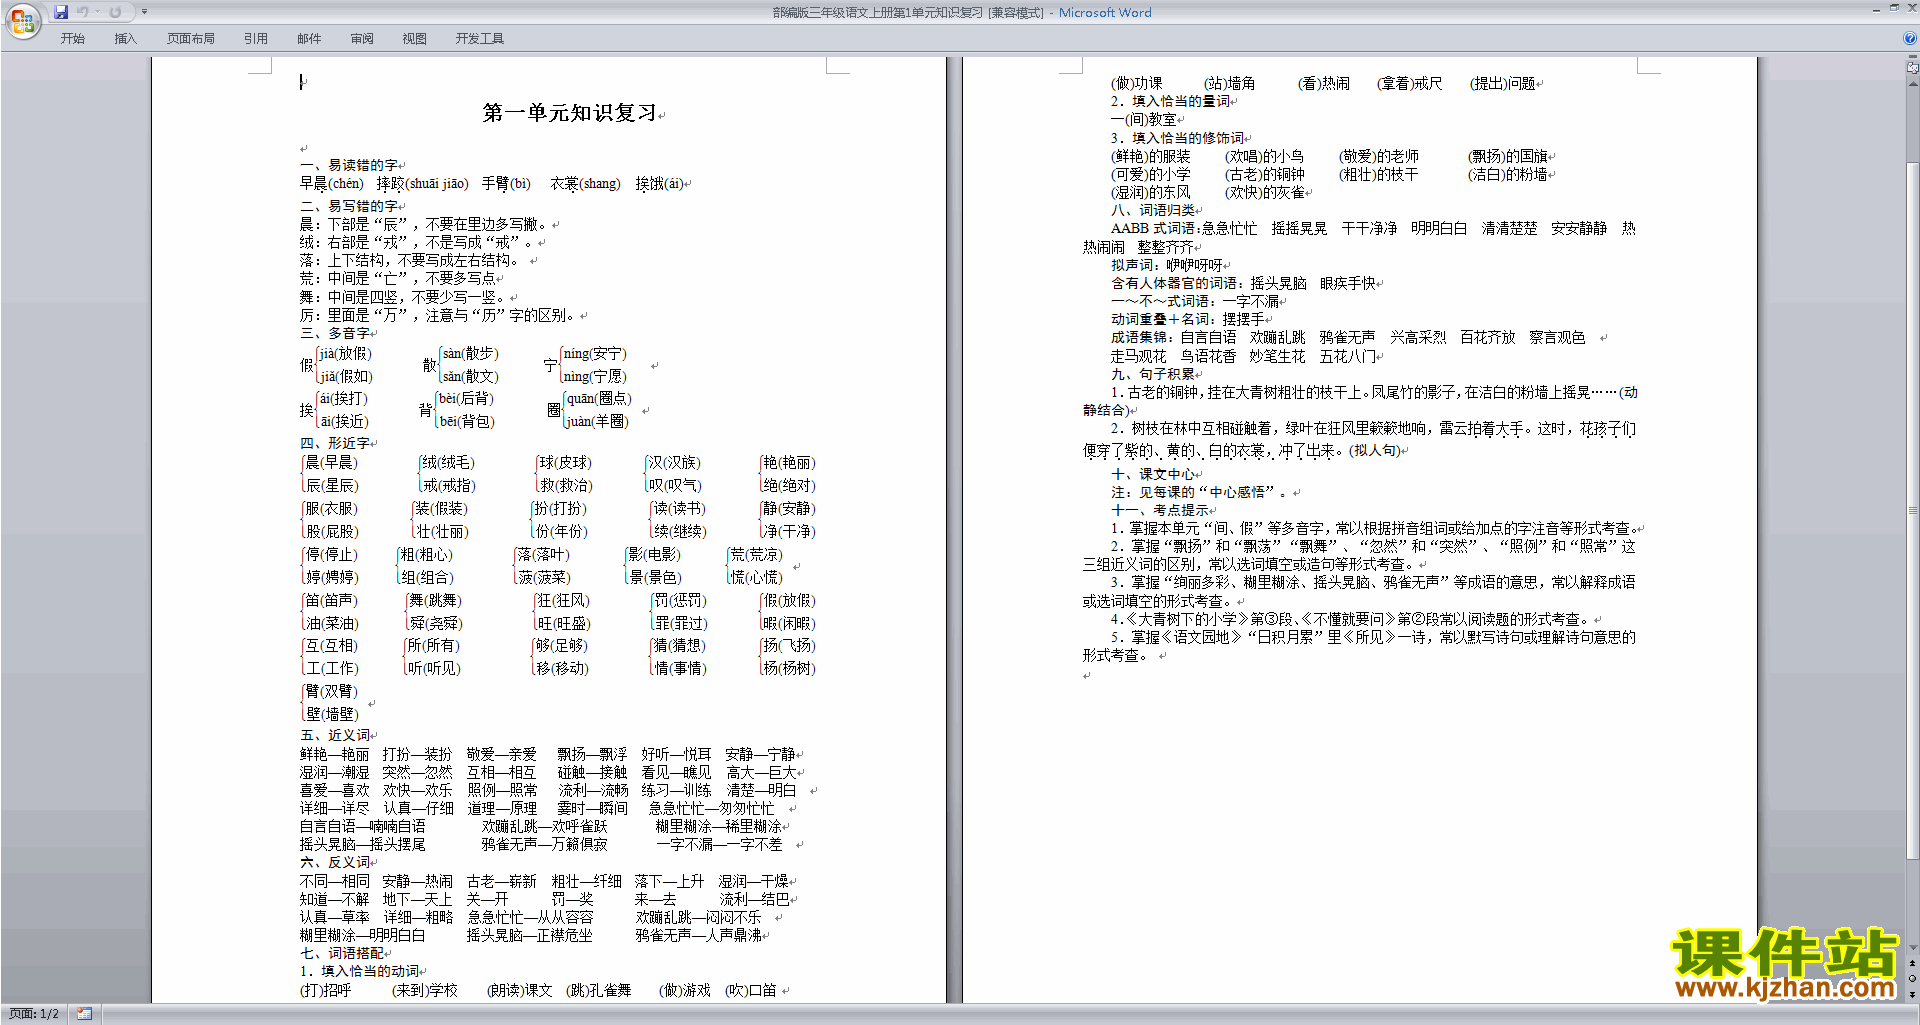Click the phrase (吹)口笛
Screen dimensions: 1920x1025
751,990
